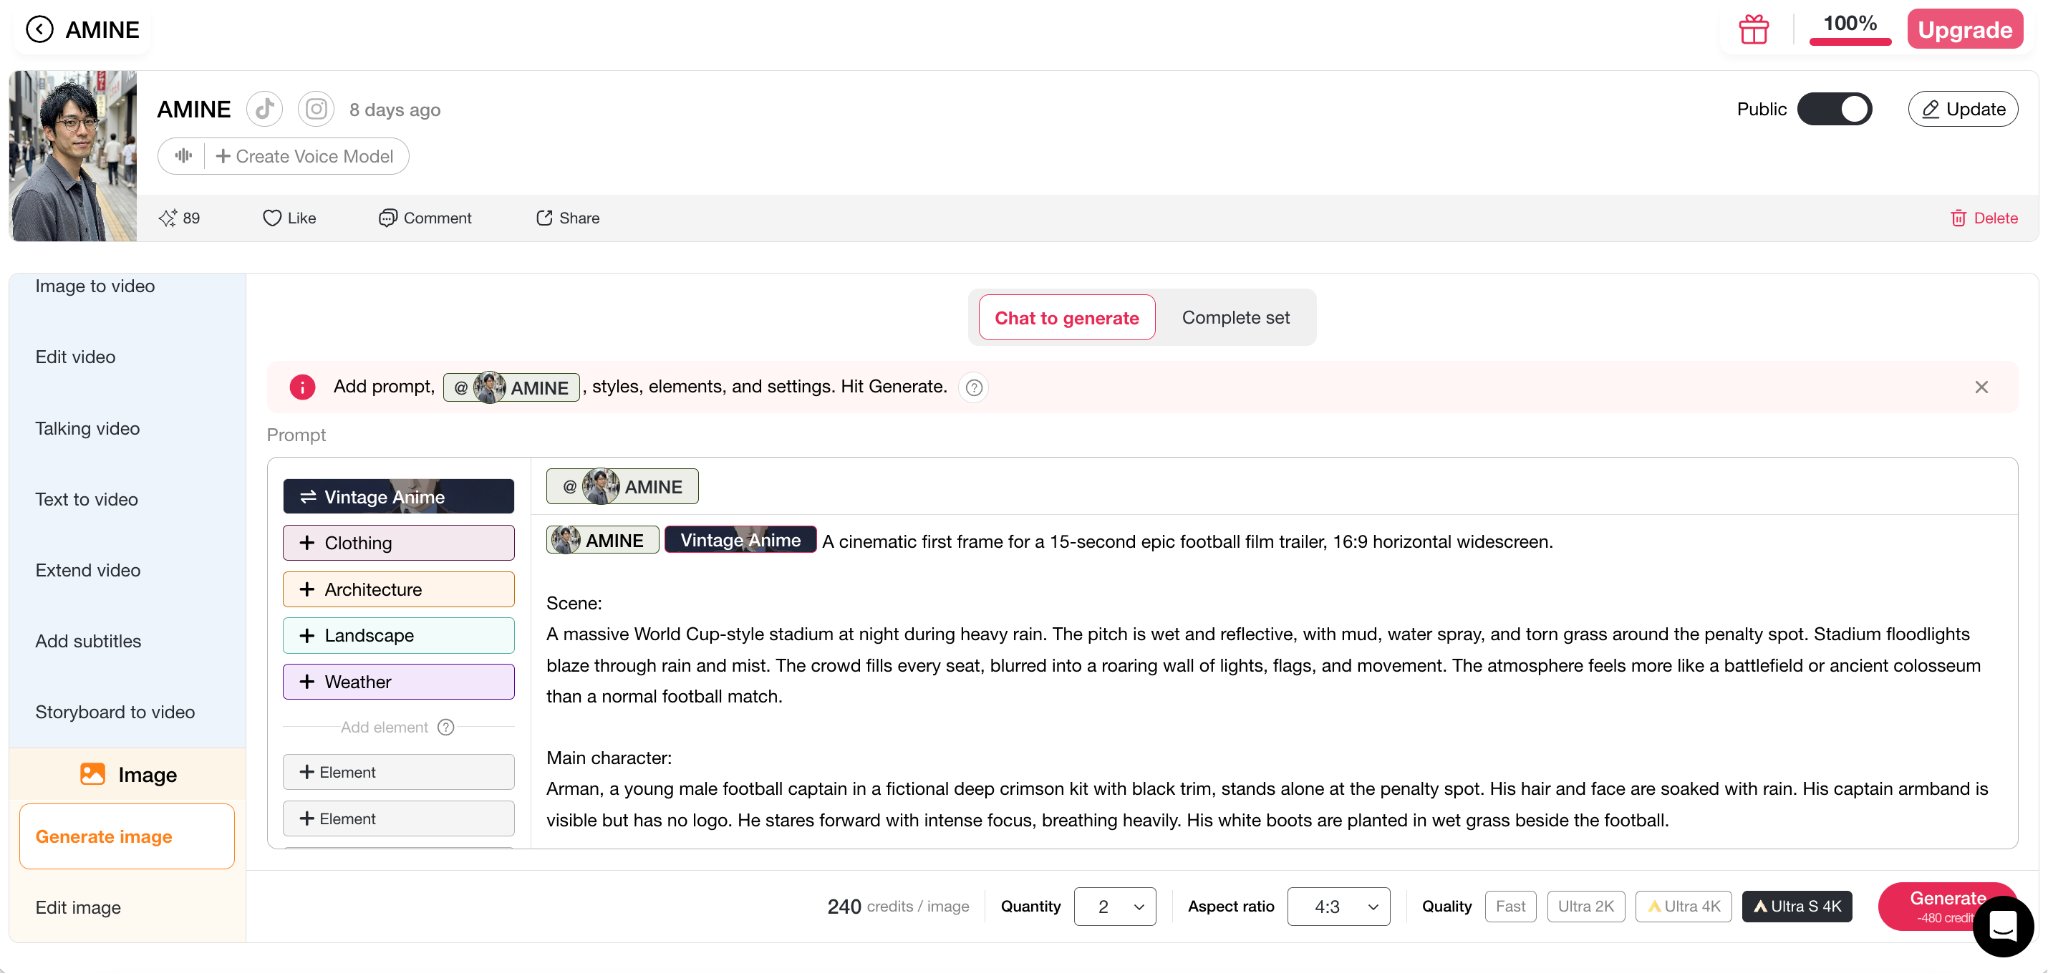Open Storyboard to video in sidebar
This screenshot has width=2048, height=974.
coord(115,712)
